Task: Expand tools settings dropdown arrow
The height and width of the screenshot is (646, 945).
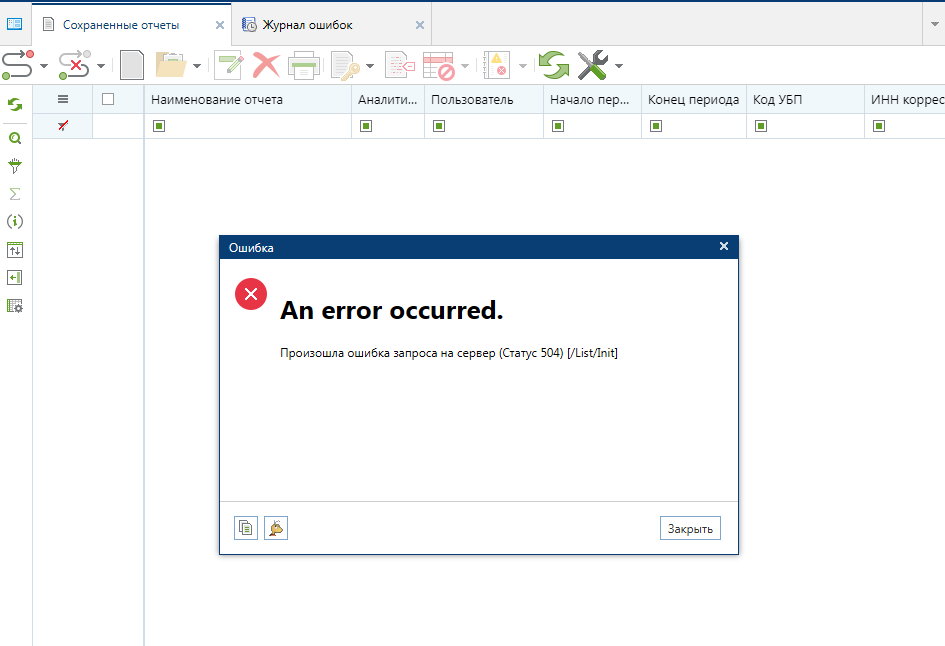Action: 619,66
